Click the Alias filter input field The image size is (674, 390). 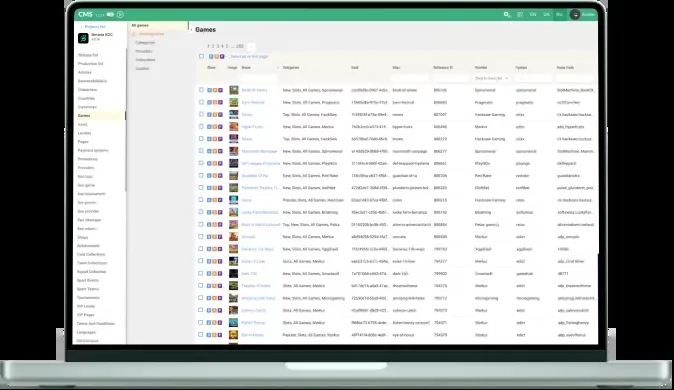pyautogui.click(x=410, y=78)
